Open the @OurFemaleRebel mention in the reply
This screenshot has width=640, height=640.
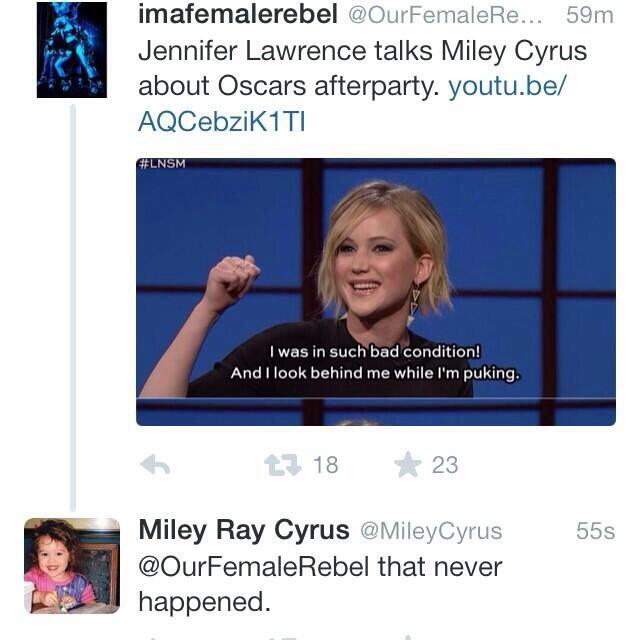(253, 567)
